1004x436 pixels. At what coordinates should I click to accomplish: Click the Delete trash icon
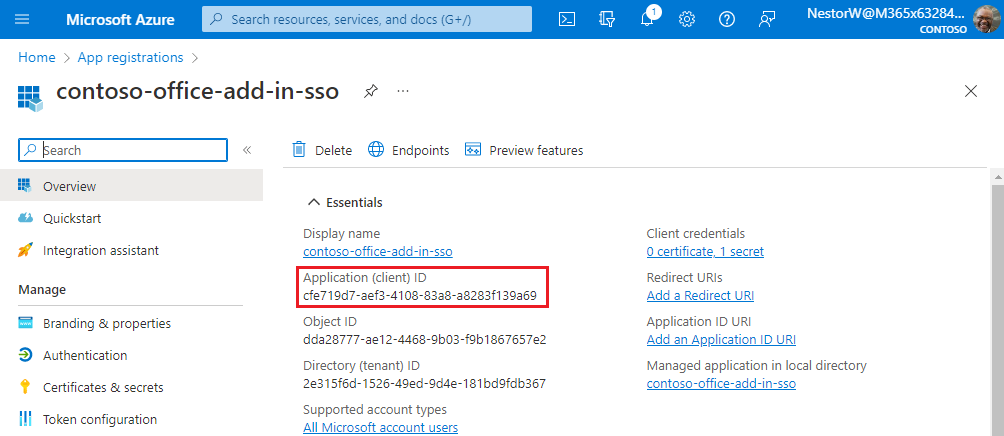point(298,150)
